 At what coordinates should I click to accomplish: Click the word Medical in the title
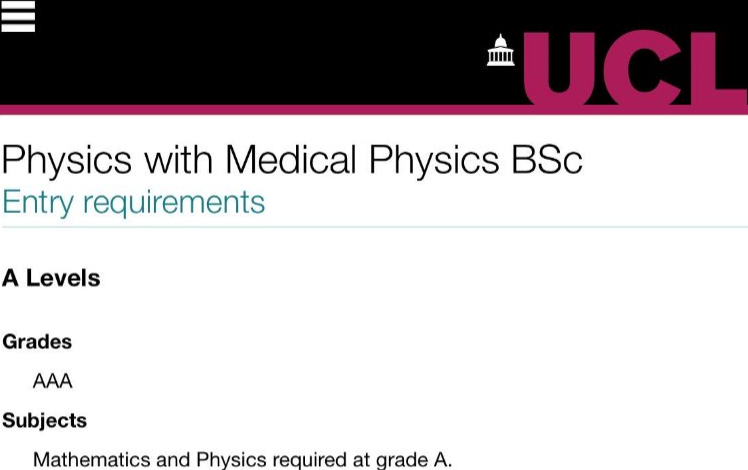click(291, 159)
